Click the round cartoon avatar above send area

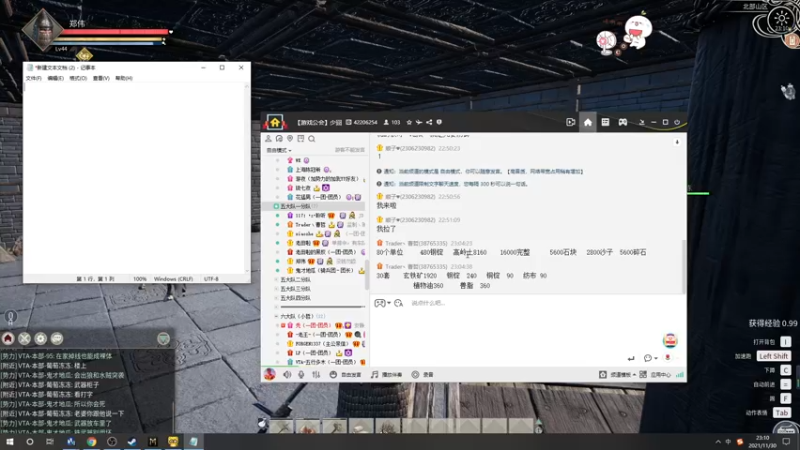point(670,340)
